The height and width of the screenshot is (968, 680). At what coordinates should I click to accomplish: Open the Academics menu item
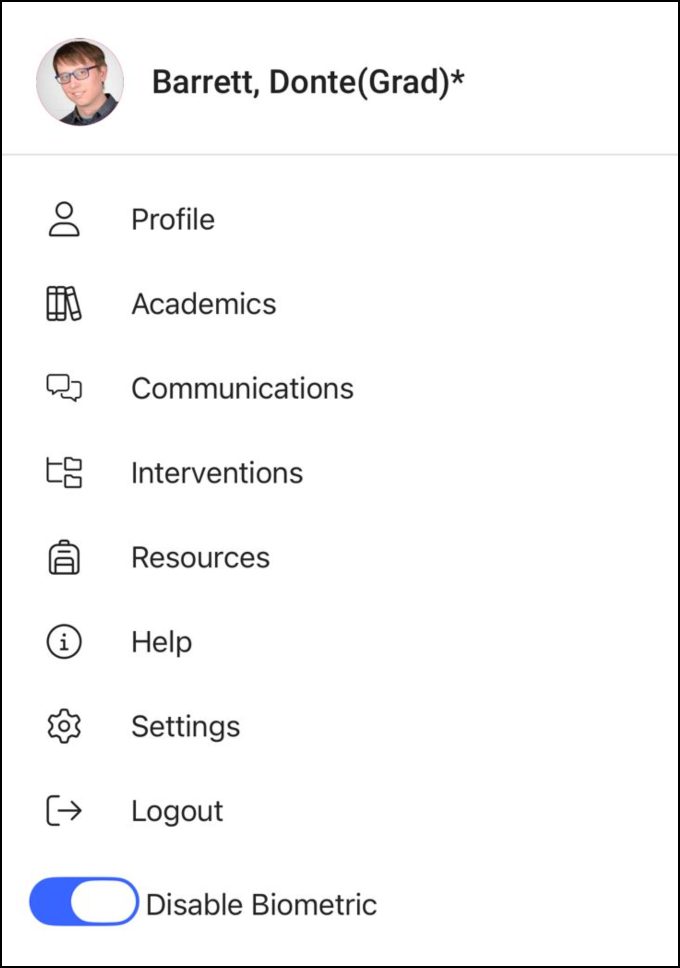[204, 304]
